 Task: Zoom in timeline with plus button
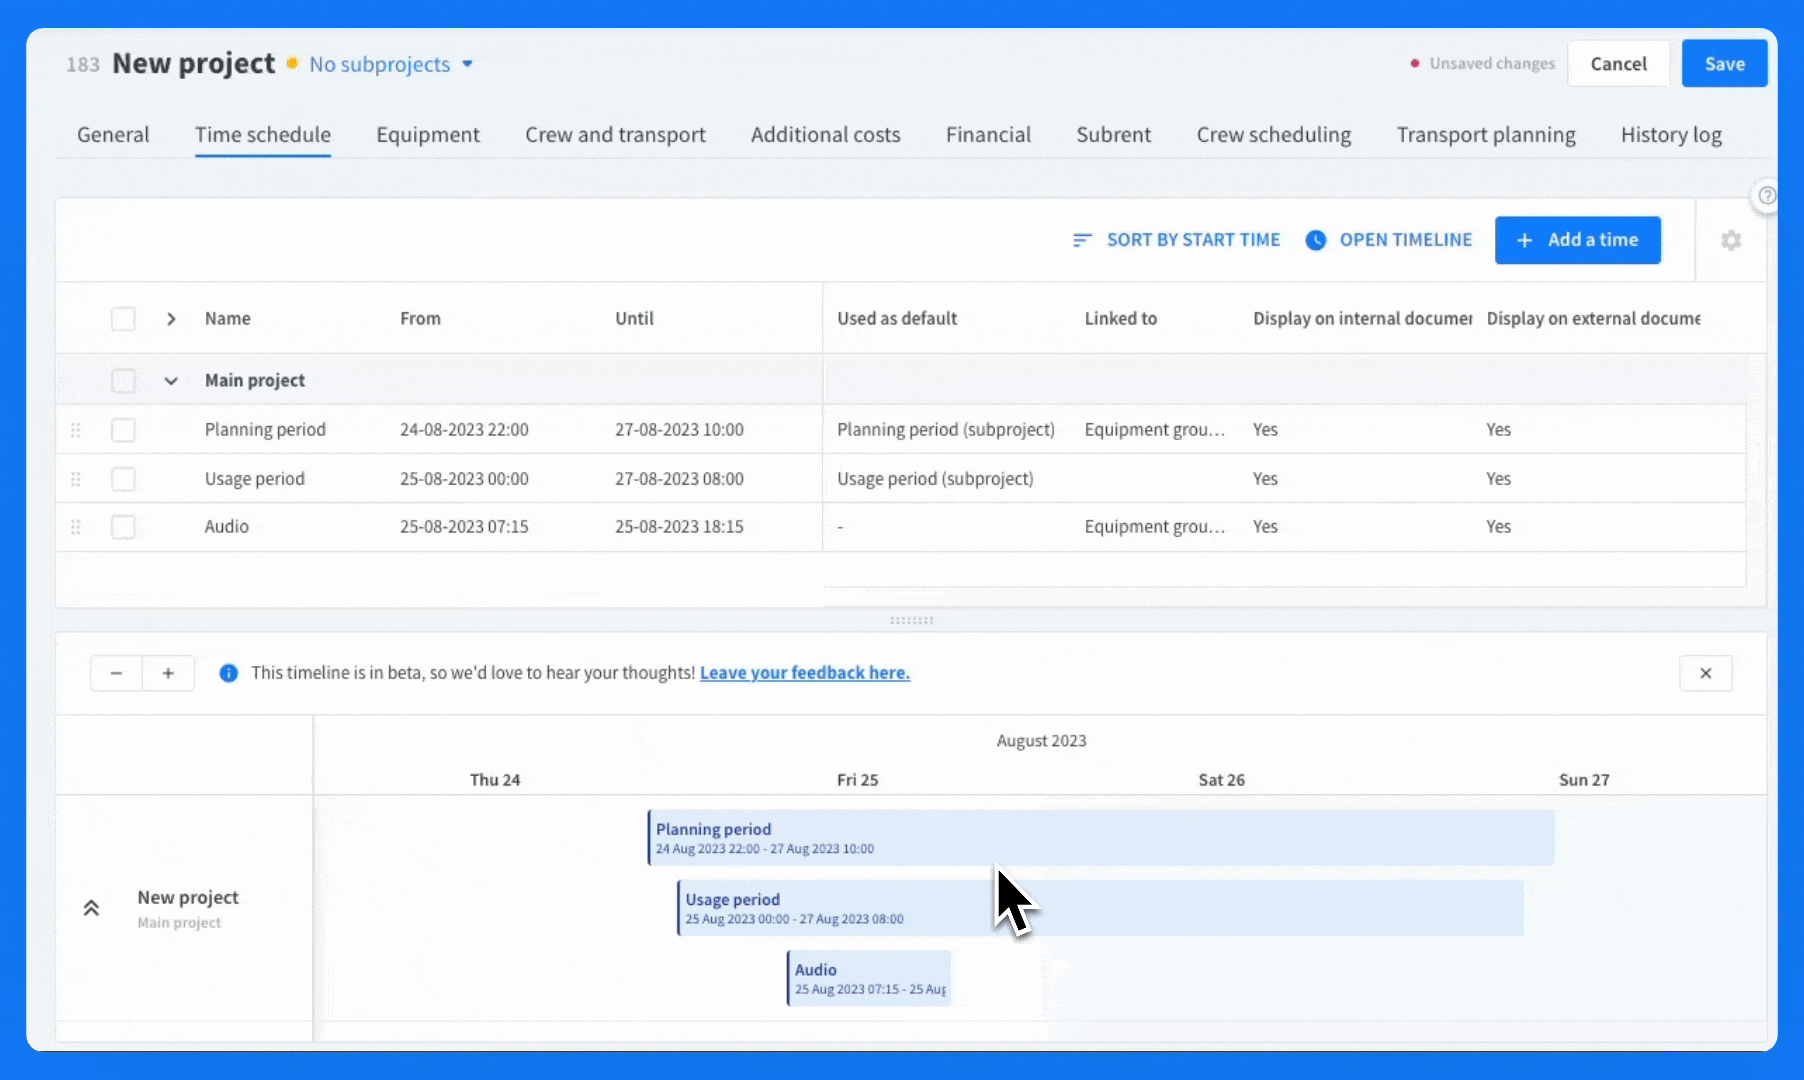pyautogui.click(x=168, y=673)
